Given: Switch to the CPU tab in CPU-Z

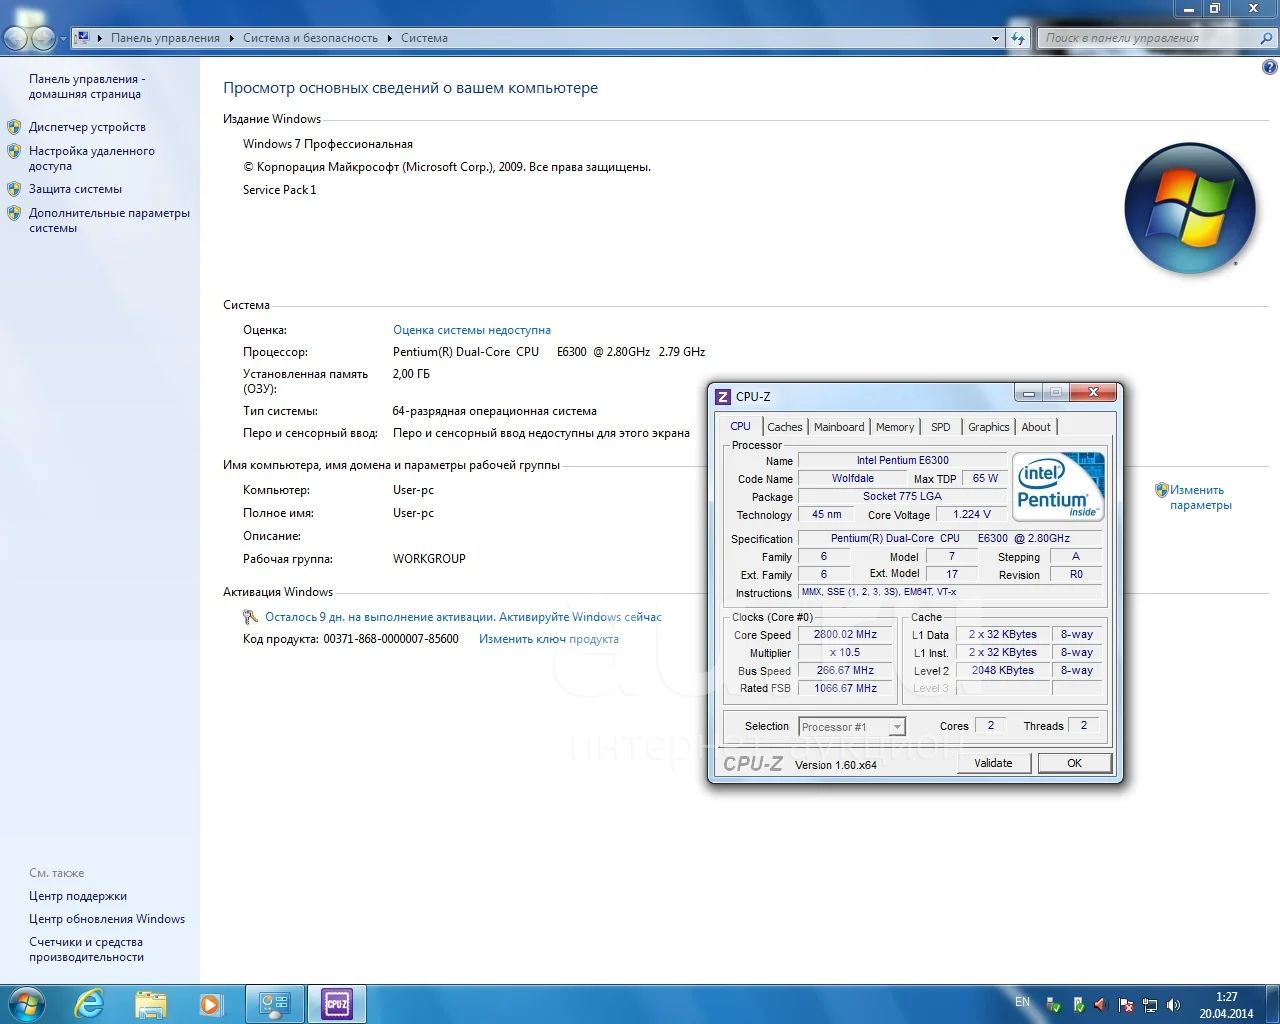Looking at the screenshot, I should point(740,426).
